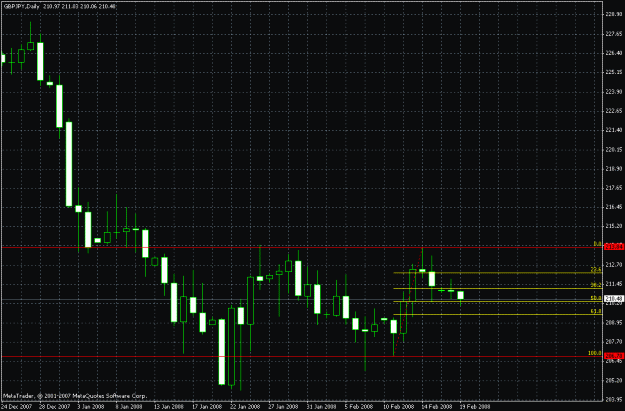
Task: Click the red 213.84 price marker
Action: (x=614, y=247)
